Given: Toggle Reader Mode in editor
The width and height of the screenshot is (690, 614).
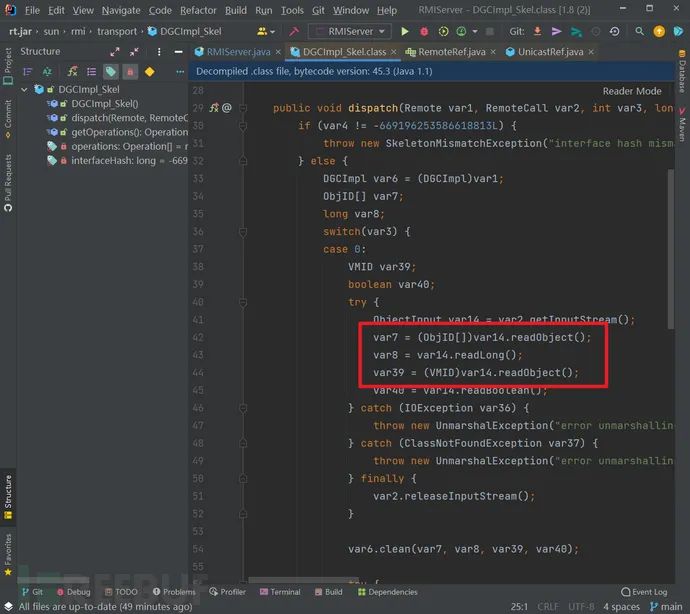Looking at the screenshot, I should [631, 91].
